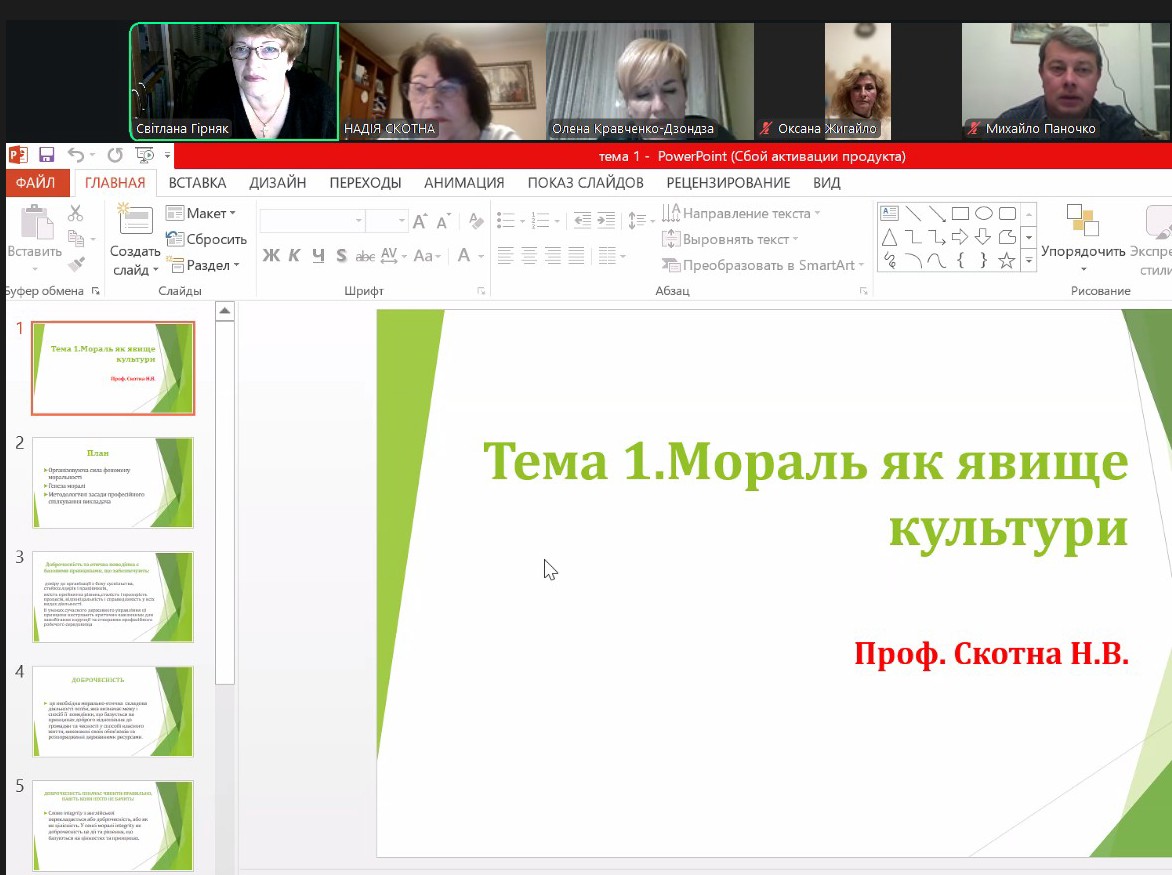Toggle underline formatting (Ч)
The width and height of the screenshot is (1172, 875).
click(x=318, y=256)
